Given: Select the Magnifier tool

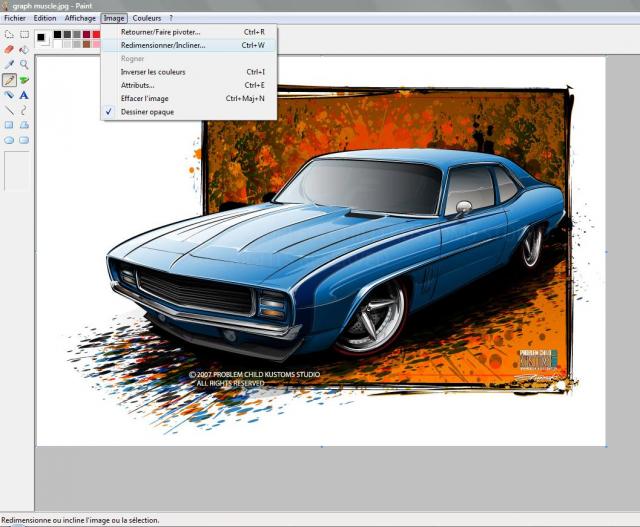Looking at the screenshot, I should [24, 64].
